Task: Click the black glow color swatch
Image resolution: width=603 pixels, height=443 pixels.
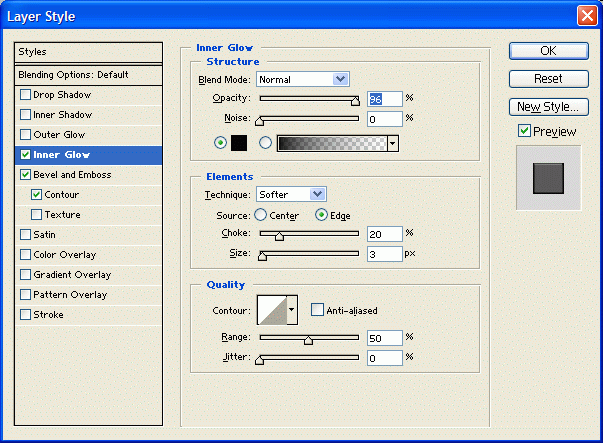Action: click(x=239, y=143)
